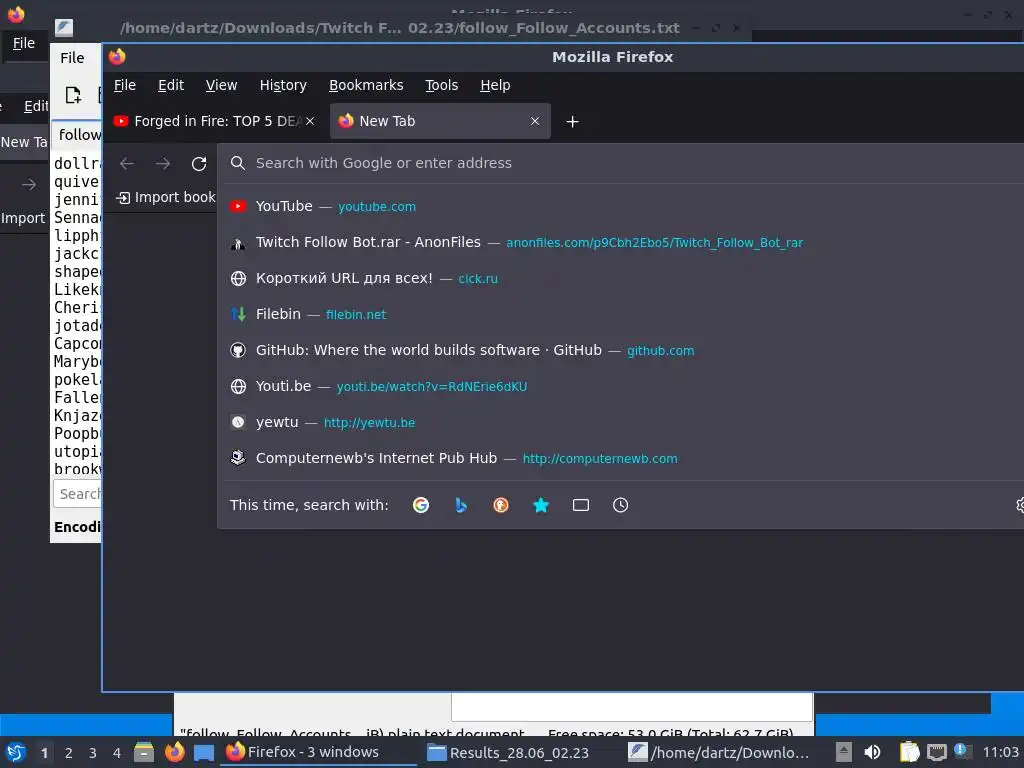This screenshot has height=768, width=1024.
Task: Open the Firefox Edit menu
Action: 171,85
